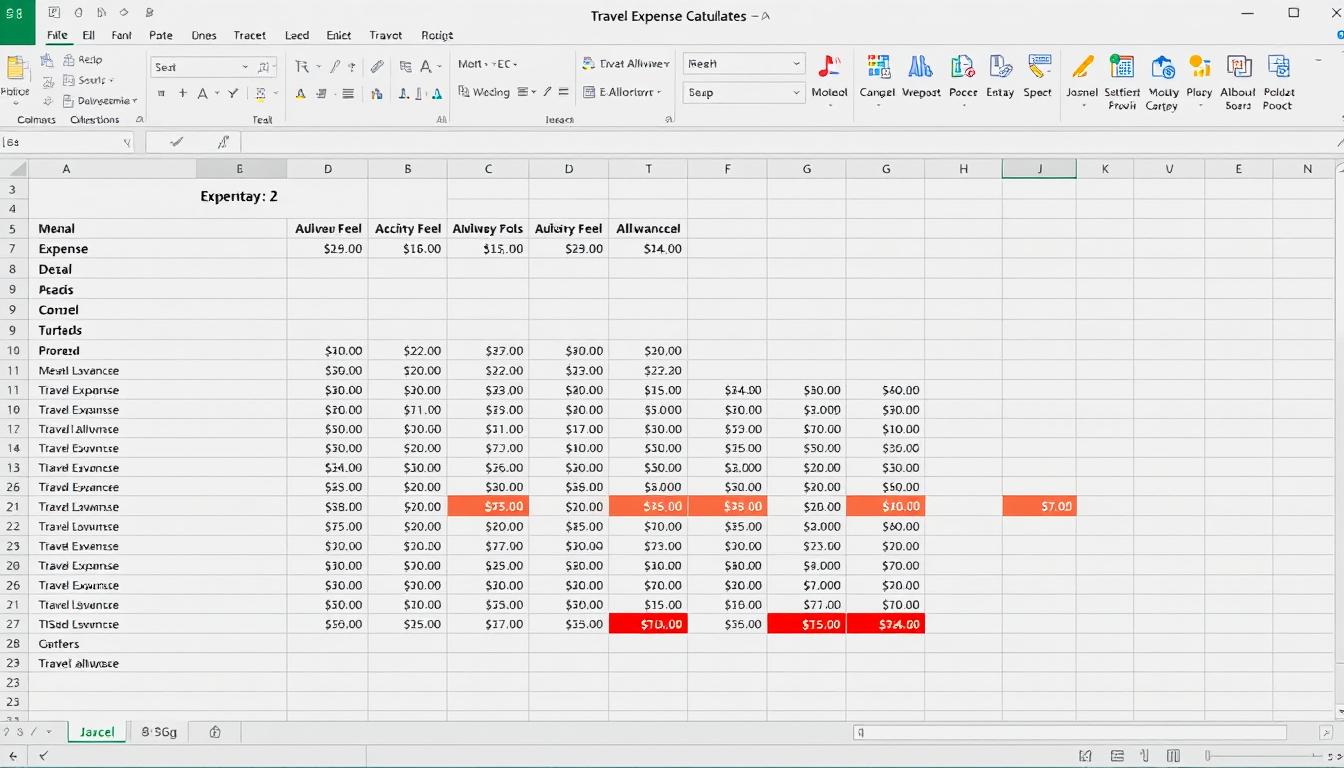Select column header J
Screen dimensions: 1344x768
[x=1039, y=169]
